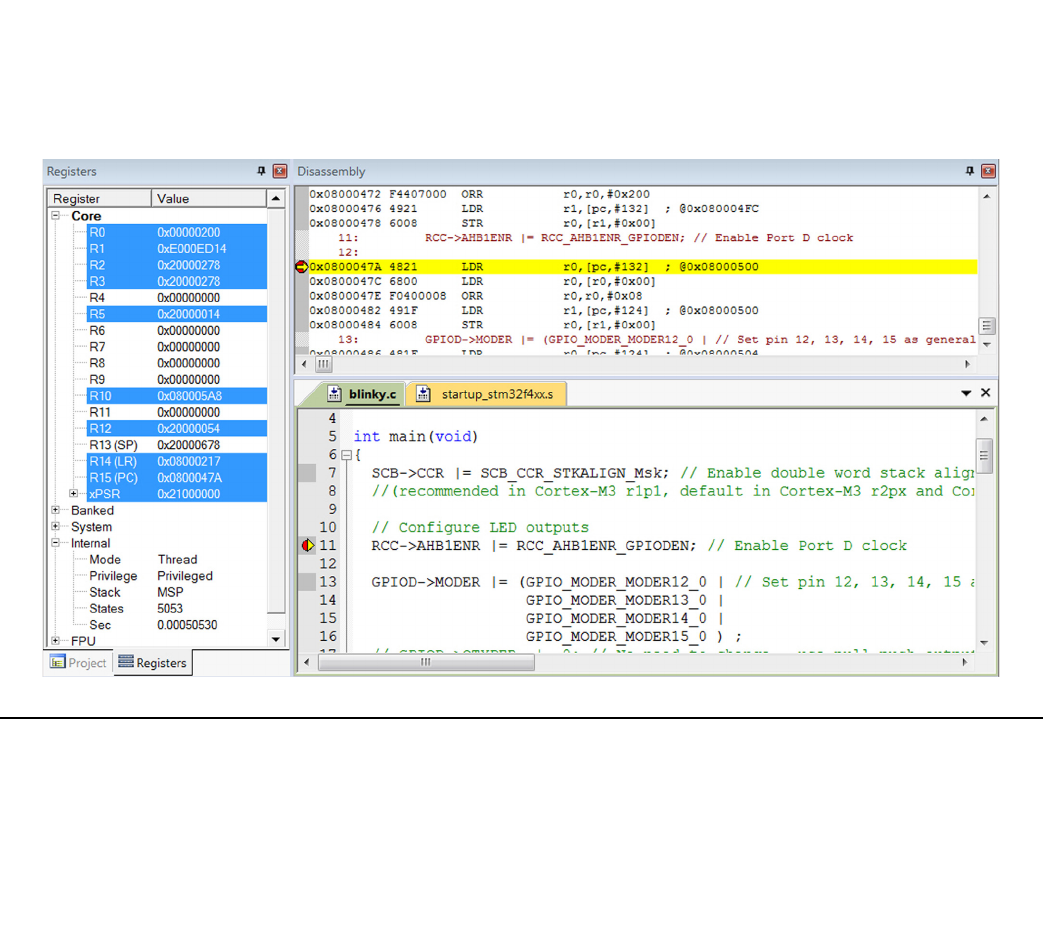Click the Stack value MSP
The width and height of the screenshot is (1059, 926).
click(170, 592)
